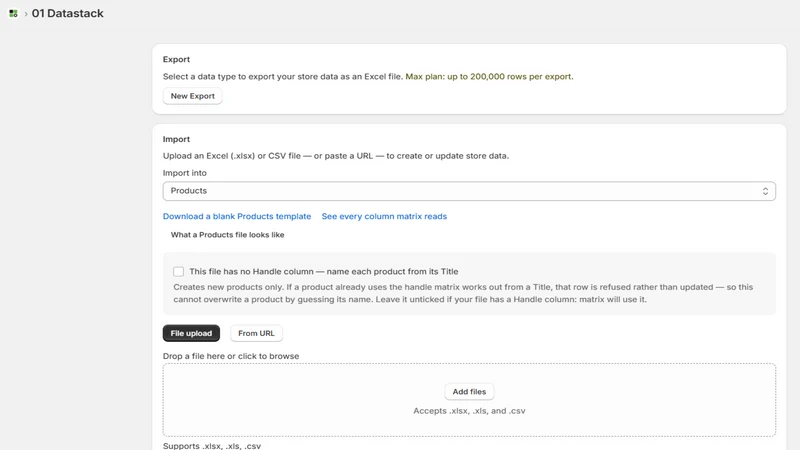This screenshot has width=800, height=450.
Task: Tick the no Handle column checkbox
Action: coord(178,271)
